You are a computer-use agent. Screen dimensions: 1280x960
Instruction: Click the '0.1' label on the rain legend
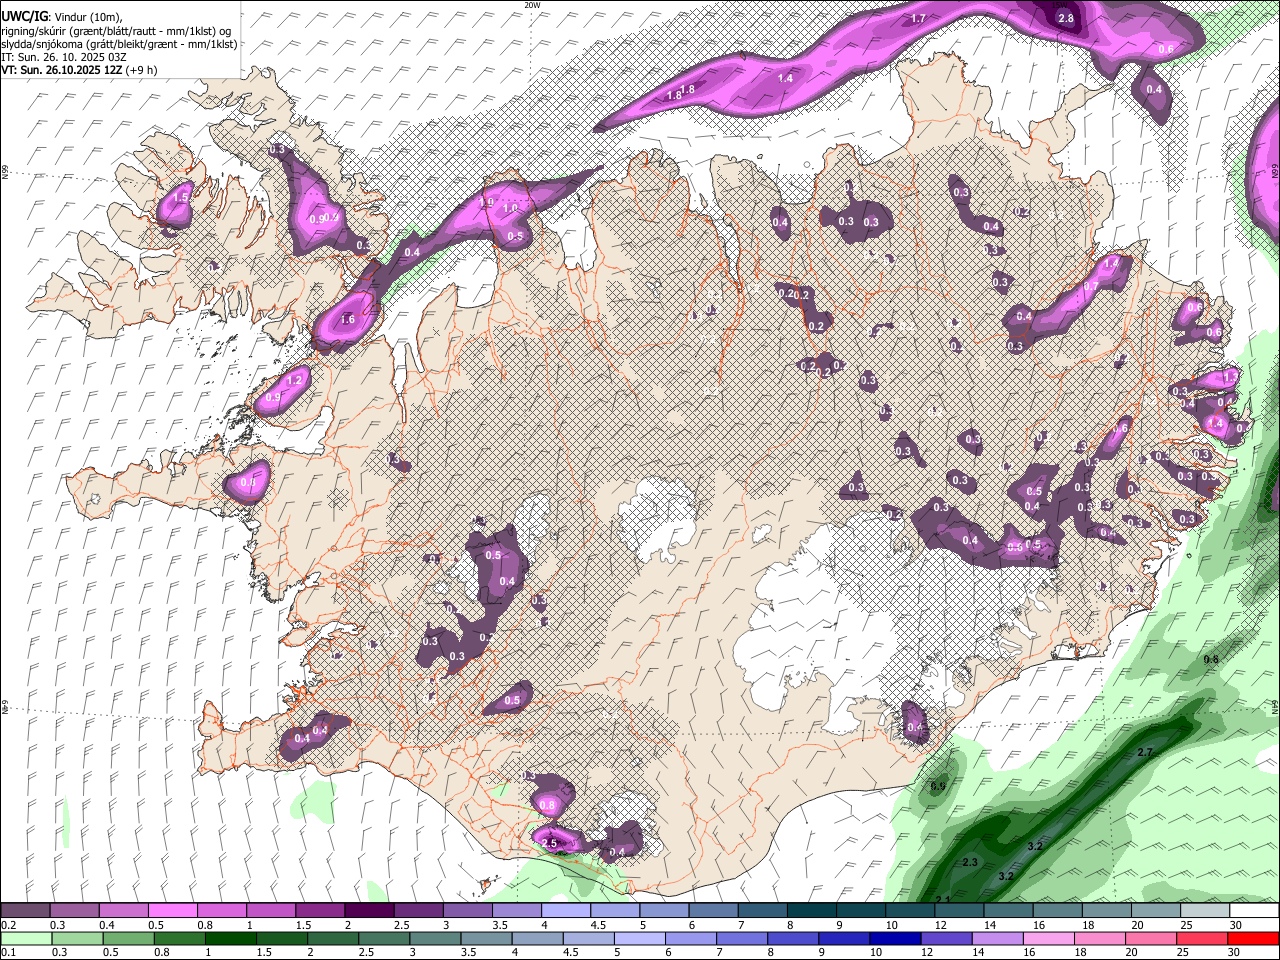click(x=8, y=952)
